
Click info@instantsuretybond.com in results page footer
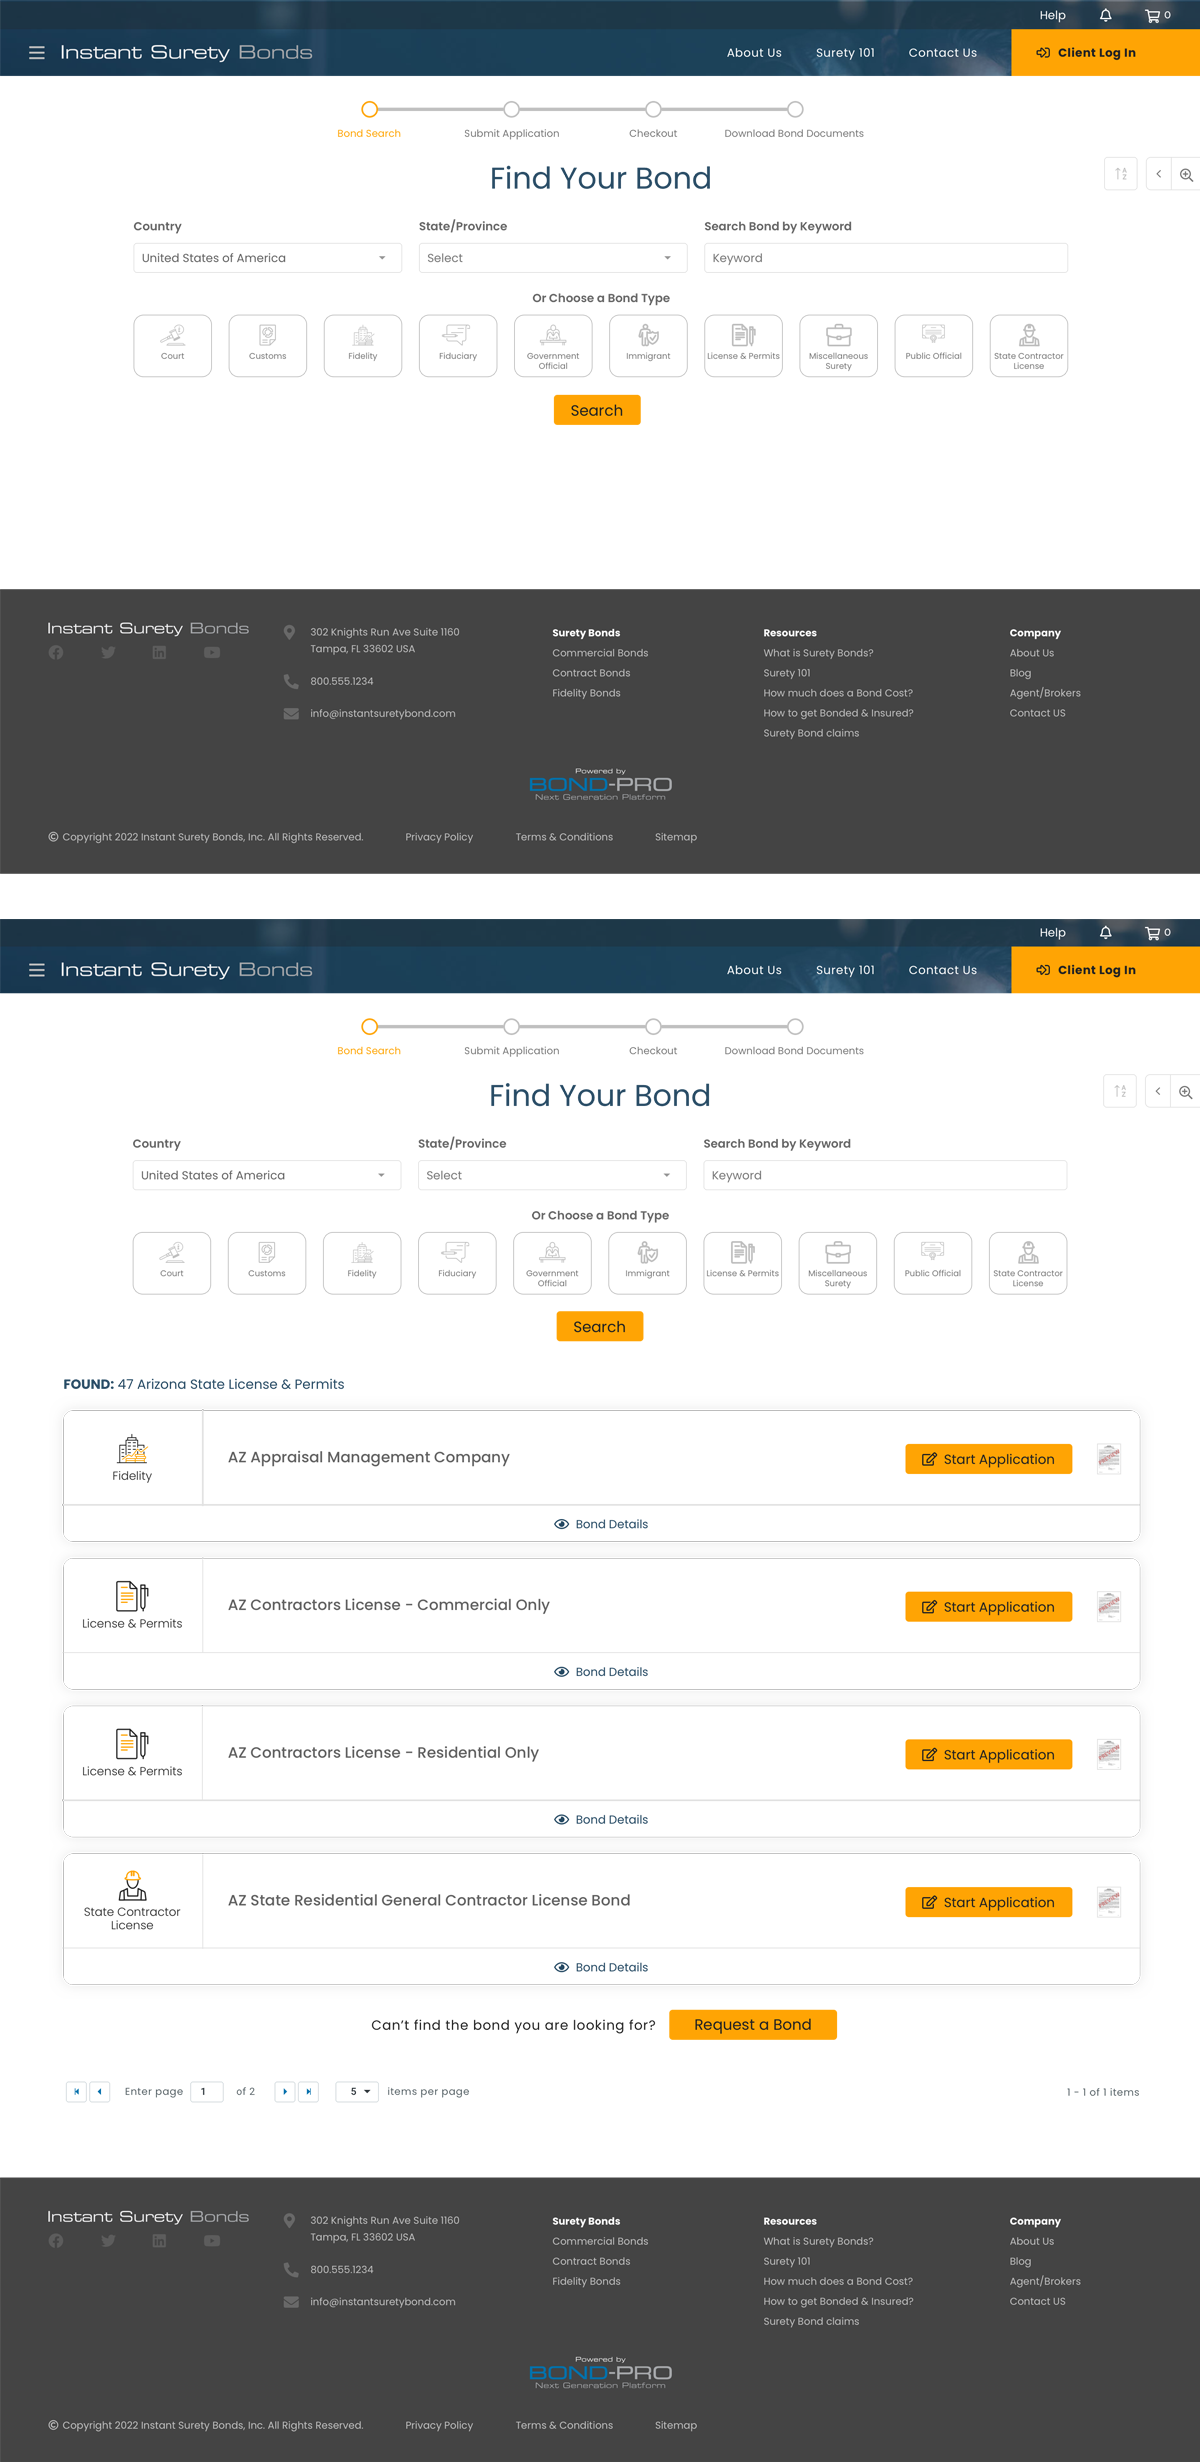pos(383,2301)
